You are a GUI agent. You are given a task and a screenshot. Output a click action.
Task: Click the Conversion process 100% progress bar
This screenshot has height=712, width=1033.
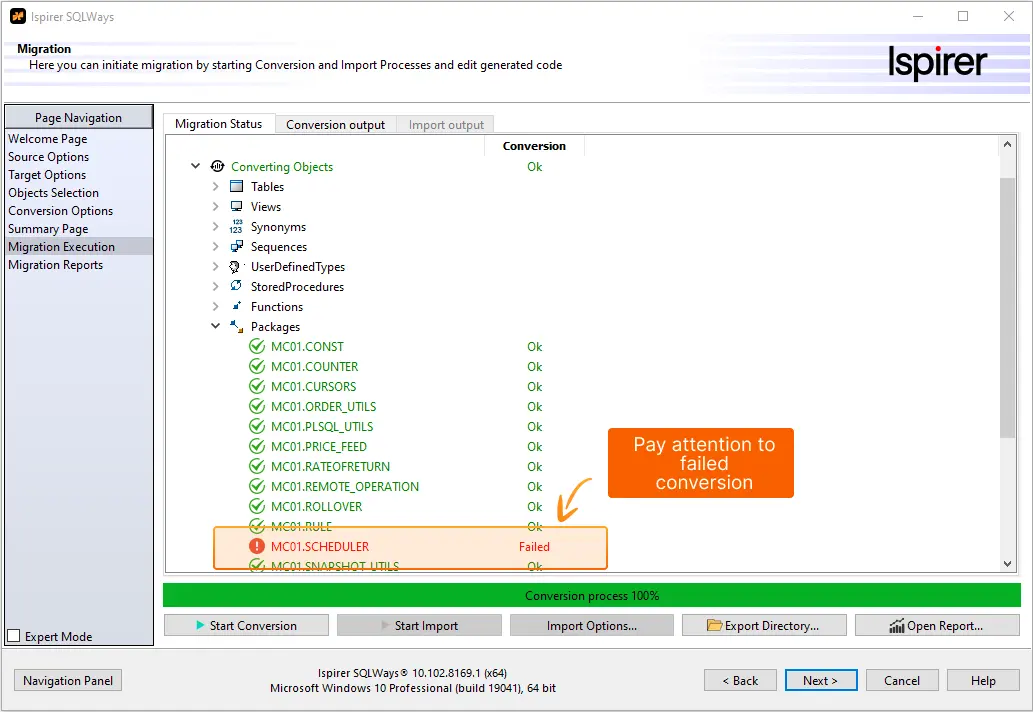[x=592, y=595]
